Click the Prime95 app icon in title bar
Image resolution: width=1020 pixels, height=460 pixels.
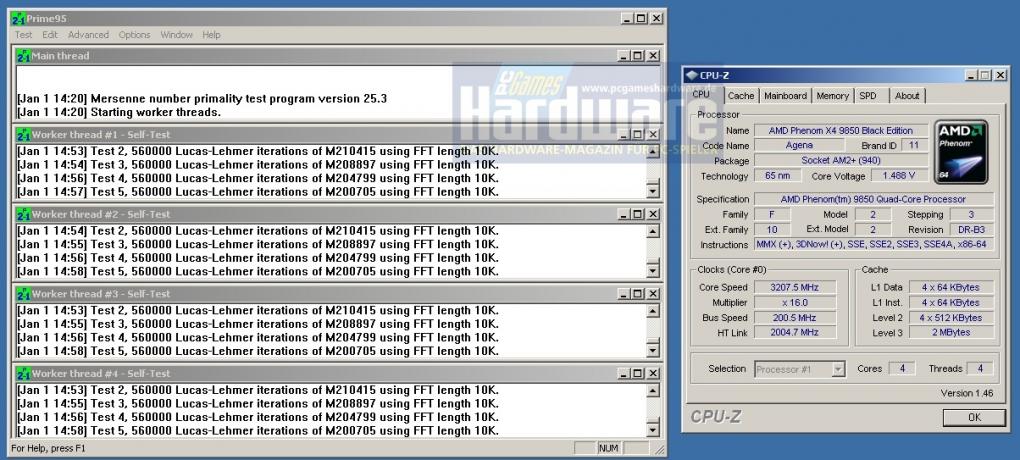pos(18,19)
